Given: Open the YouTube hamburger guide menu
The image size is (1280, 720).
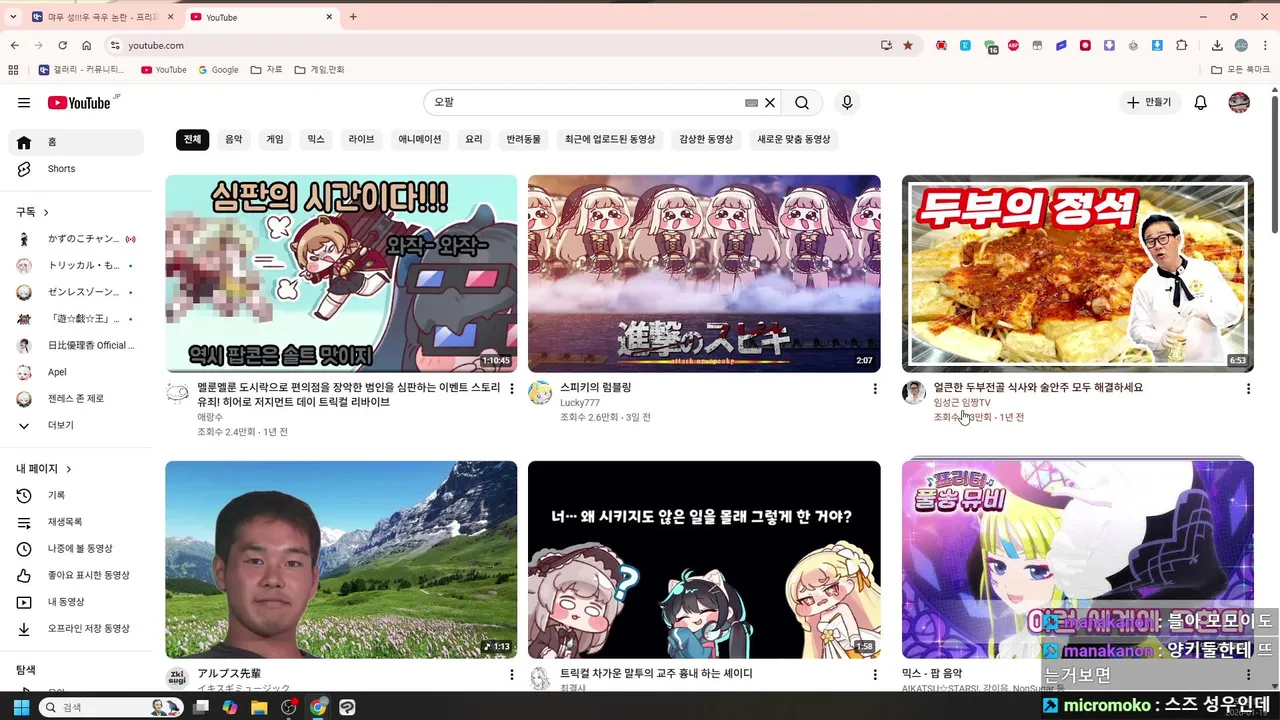Looking at the screenshot, I should click(x=24, y=103).
